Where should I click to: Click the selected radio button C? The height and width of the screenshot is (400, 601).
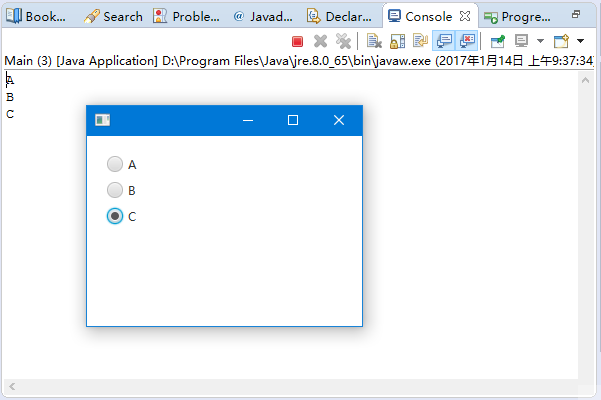click(115, 216)
